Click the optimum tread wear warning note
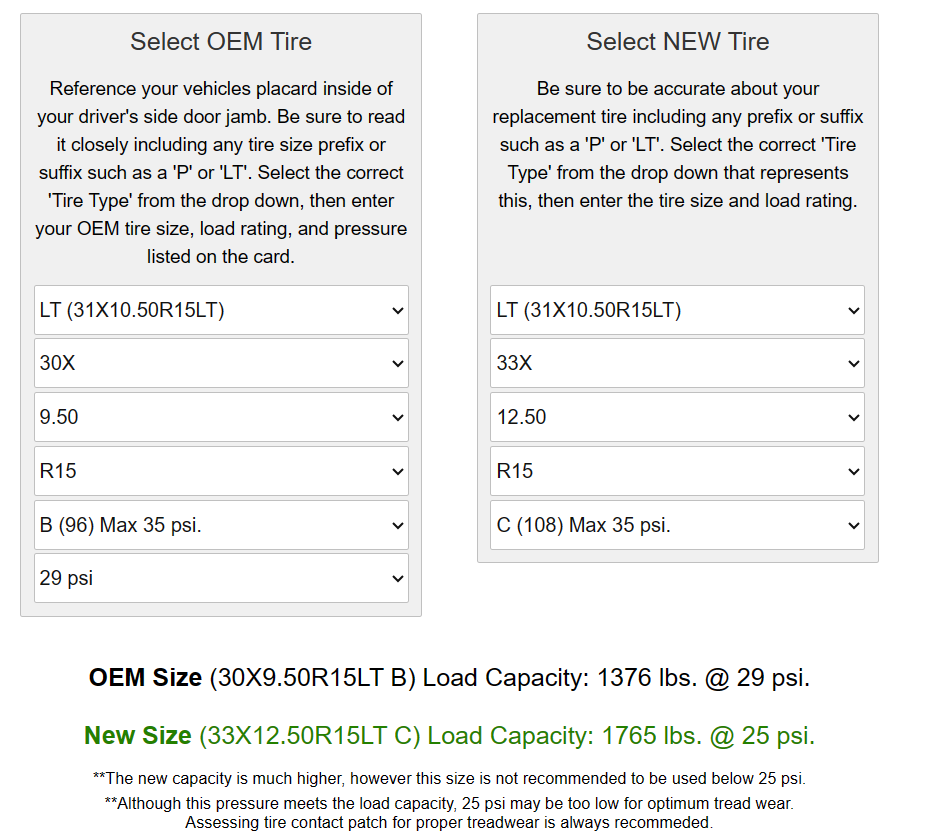932x839 pixels. point(449,803)
